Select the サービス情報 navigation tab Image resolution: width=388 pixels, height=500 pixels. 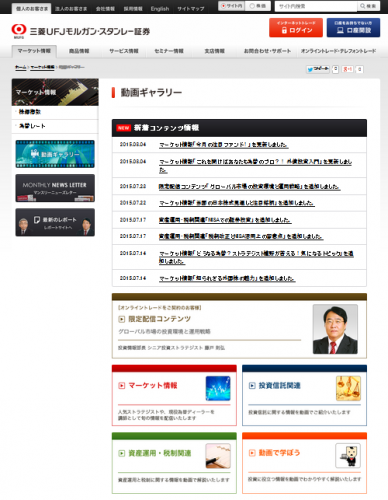(x=124, y=51)
